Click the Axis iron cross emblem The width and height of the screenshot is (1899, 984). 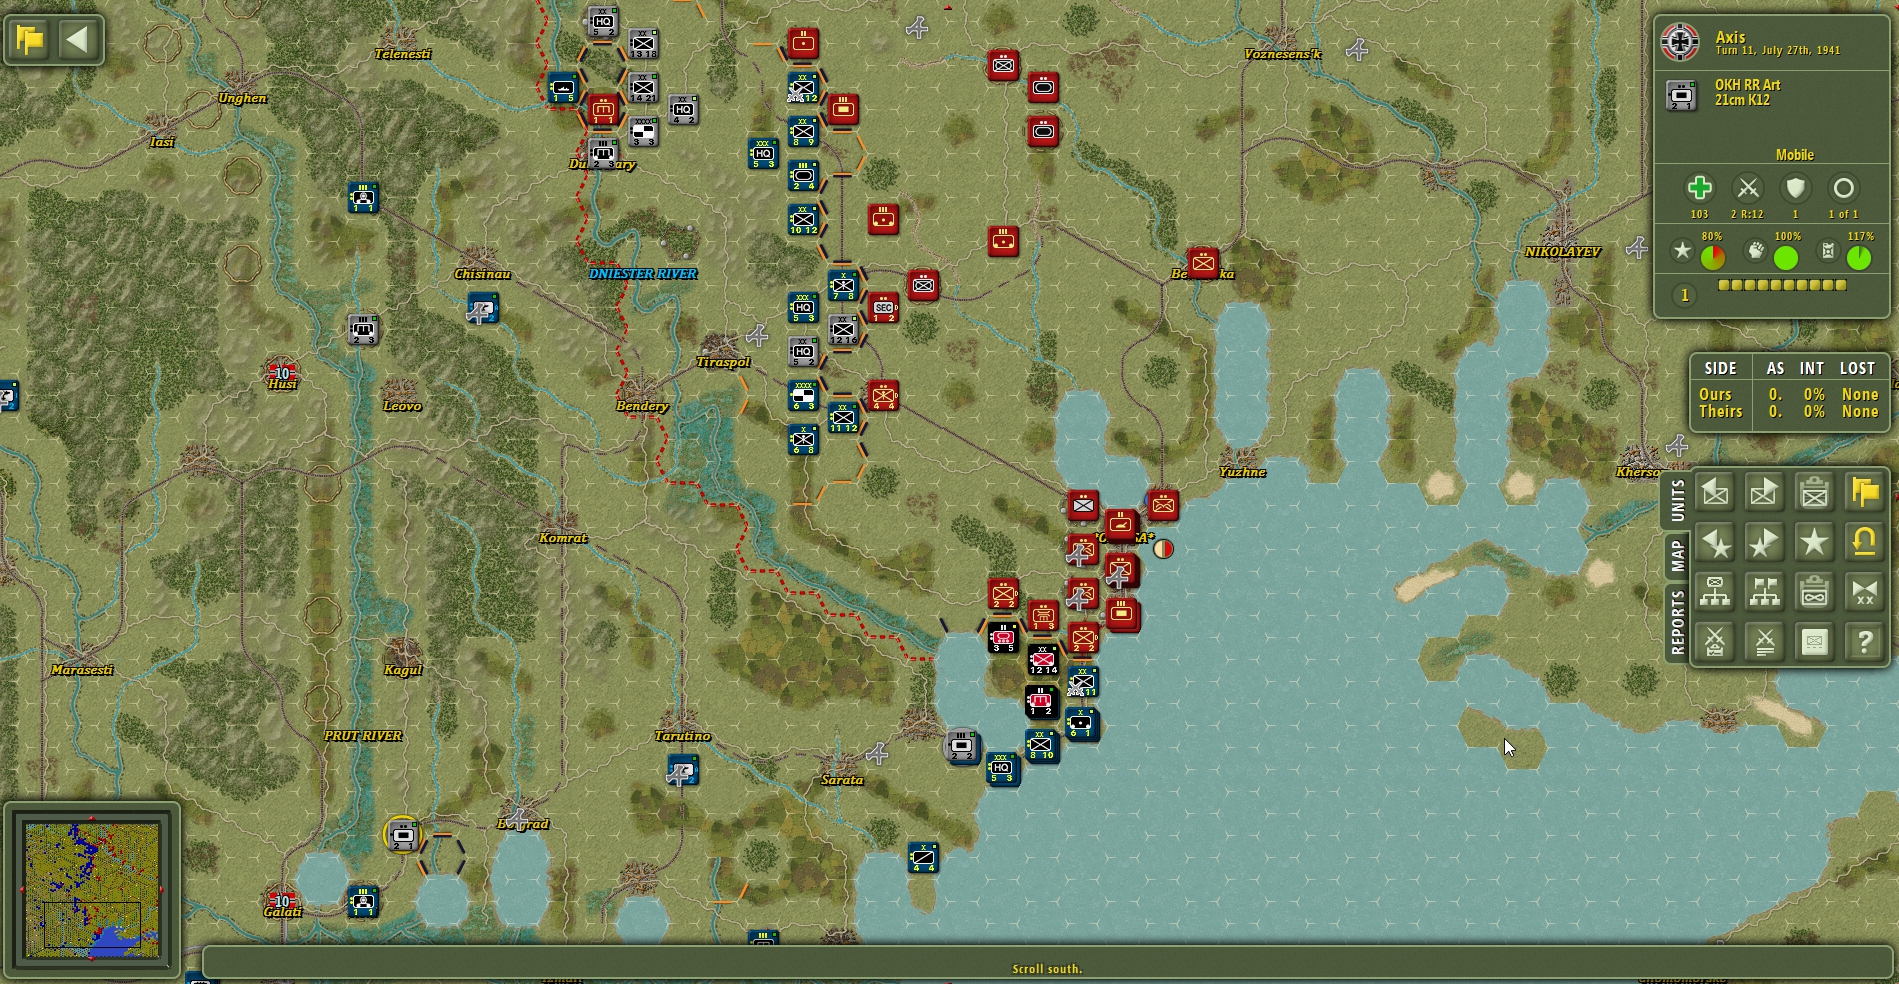(1680, 43)
